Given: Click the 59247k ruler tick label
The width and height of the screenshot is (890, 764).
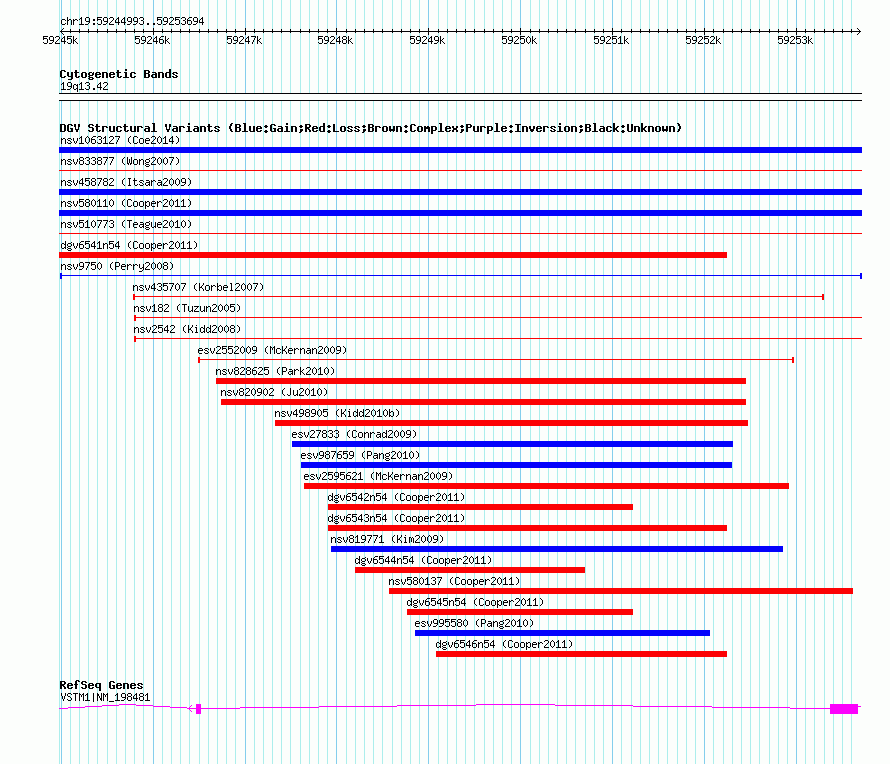Looking at the screenshot, I should coord(244,40).
